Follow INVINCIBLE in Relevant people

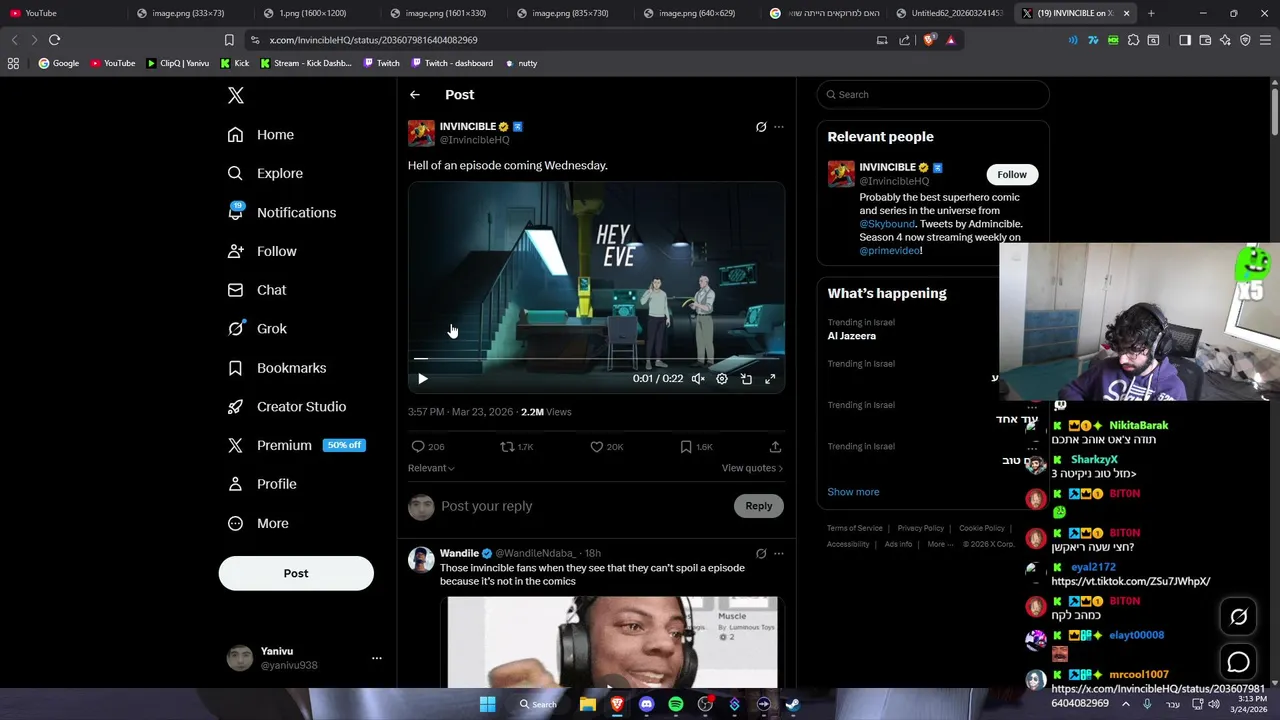tap(1012, 175)
